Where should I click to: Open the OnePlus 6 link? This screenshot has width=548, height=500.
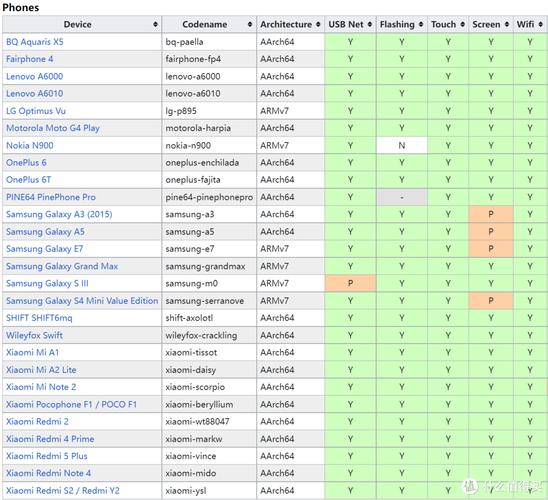click(x=26, y=162)
